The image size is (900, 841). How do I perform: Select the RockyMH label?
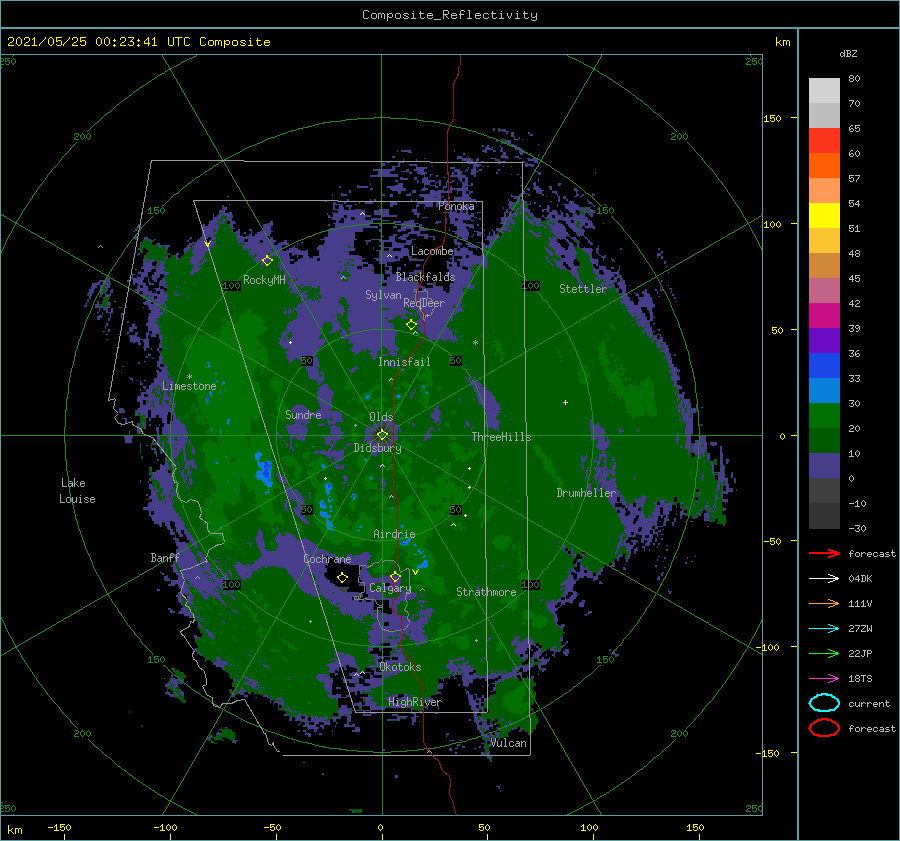coord(264,280)
